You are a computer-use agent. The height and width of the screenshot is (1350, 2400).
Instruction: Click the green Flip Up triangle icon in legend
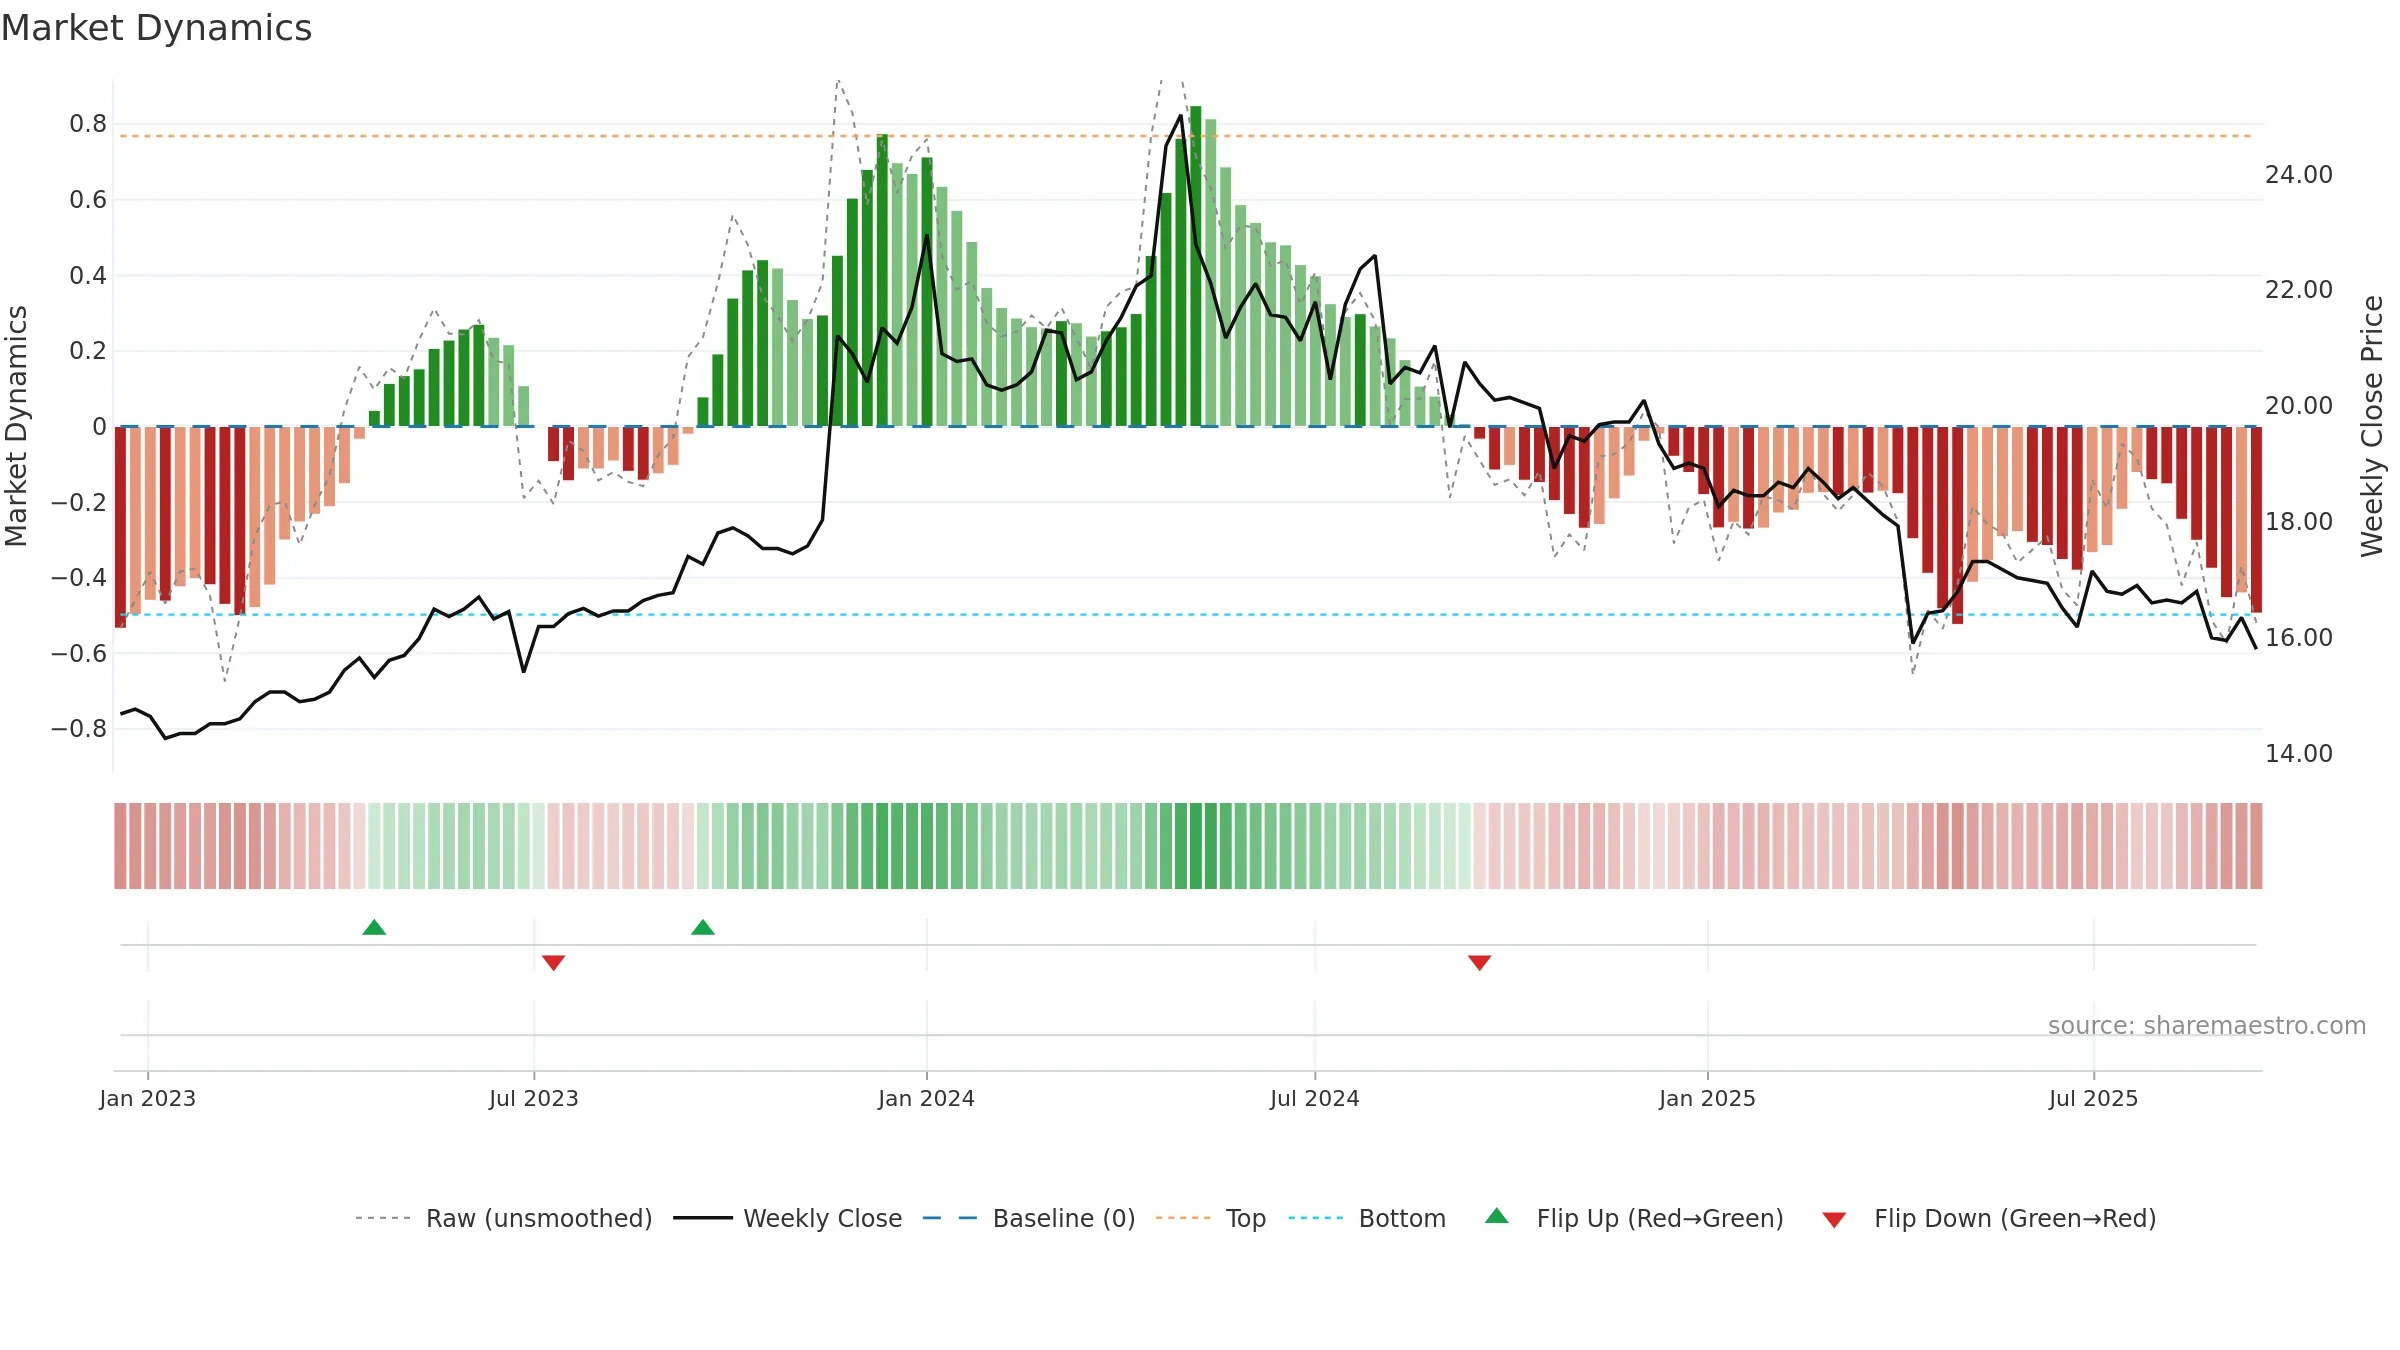[1497, 1216]
